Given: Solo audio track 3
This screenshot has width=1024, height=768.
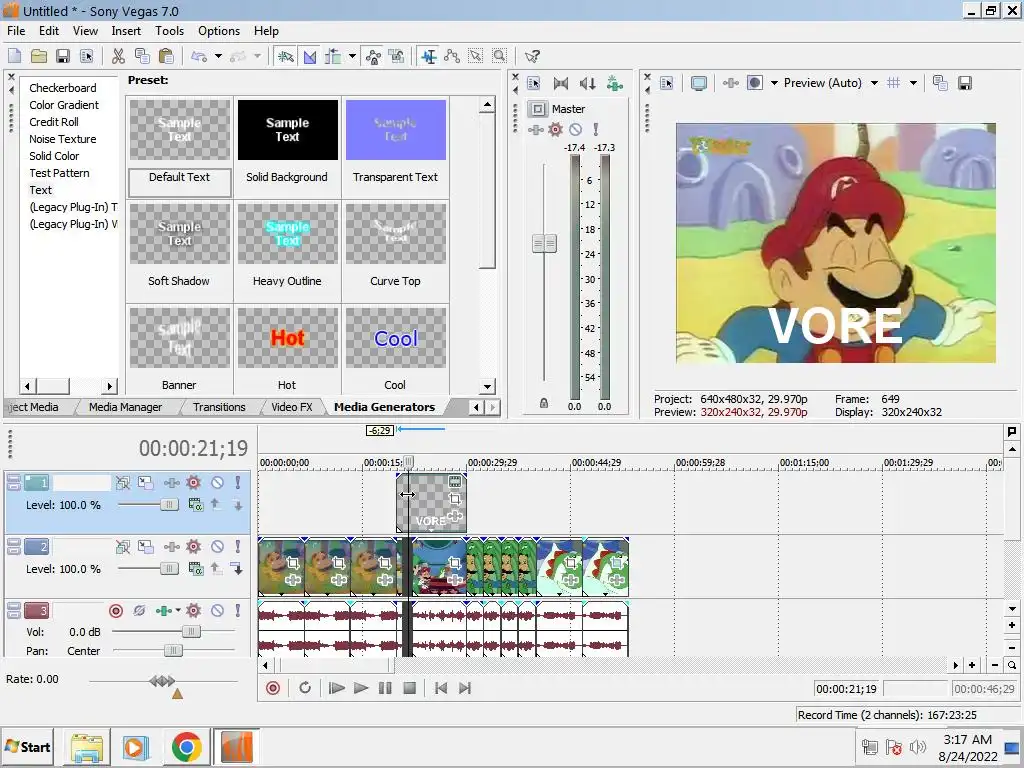Looking at the screenshot, I should tap(238, 611).
